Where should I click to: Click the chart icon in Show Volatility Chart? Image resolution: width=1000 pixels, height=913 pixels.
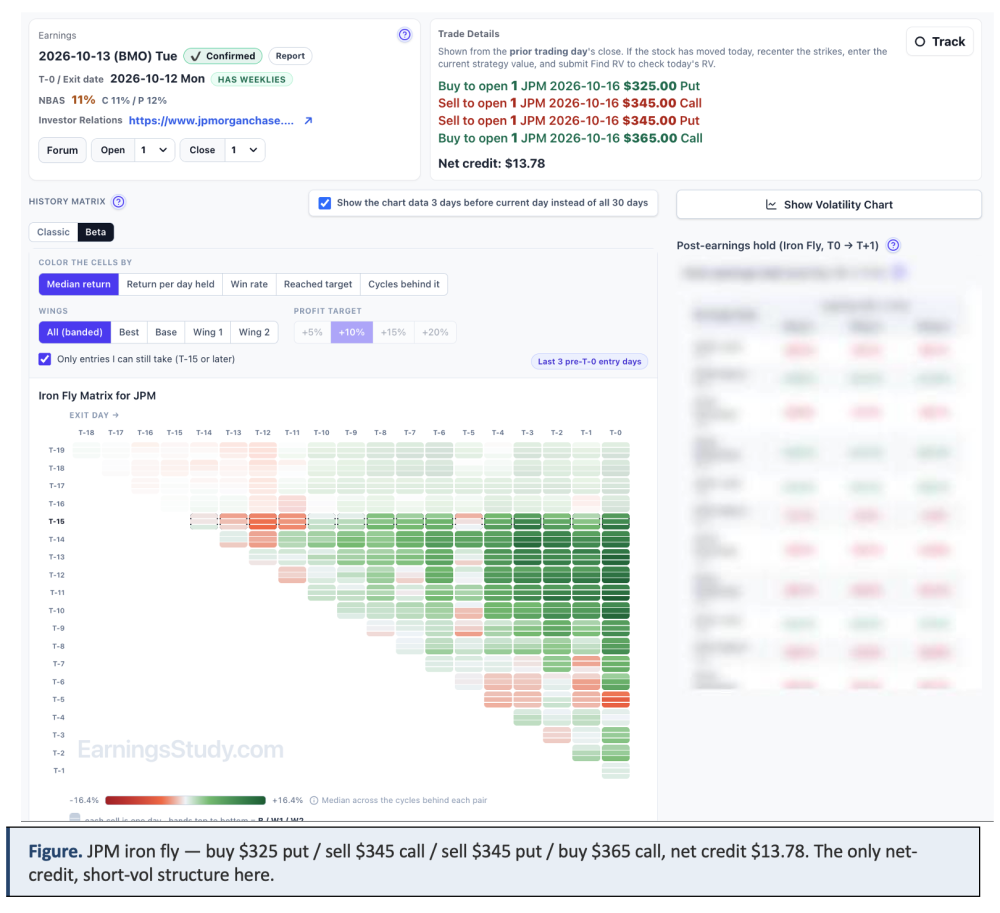771,205
